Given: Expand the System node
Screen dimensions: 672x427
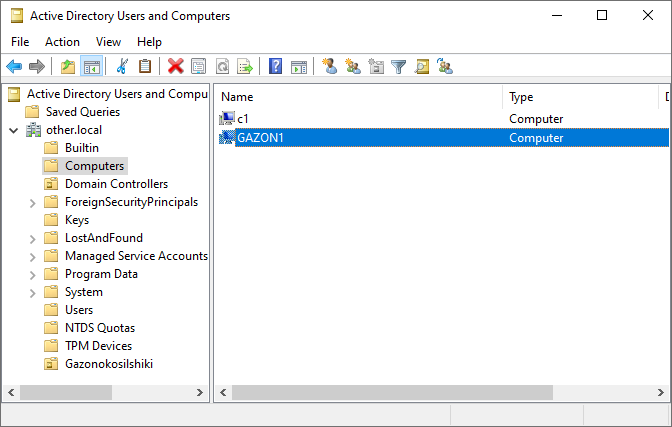Looking at the screenshot, I should [x=33, y=293].
